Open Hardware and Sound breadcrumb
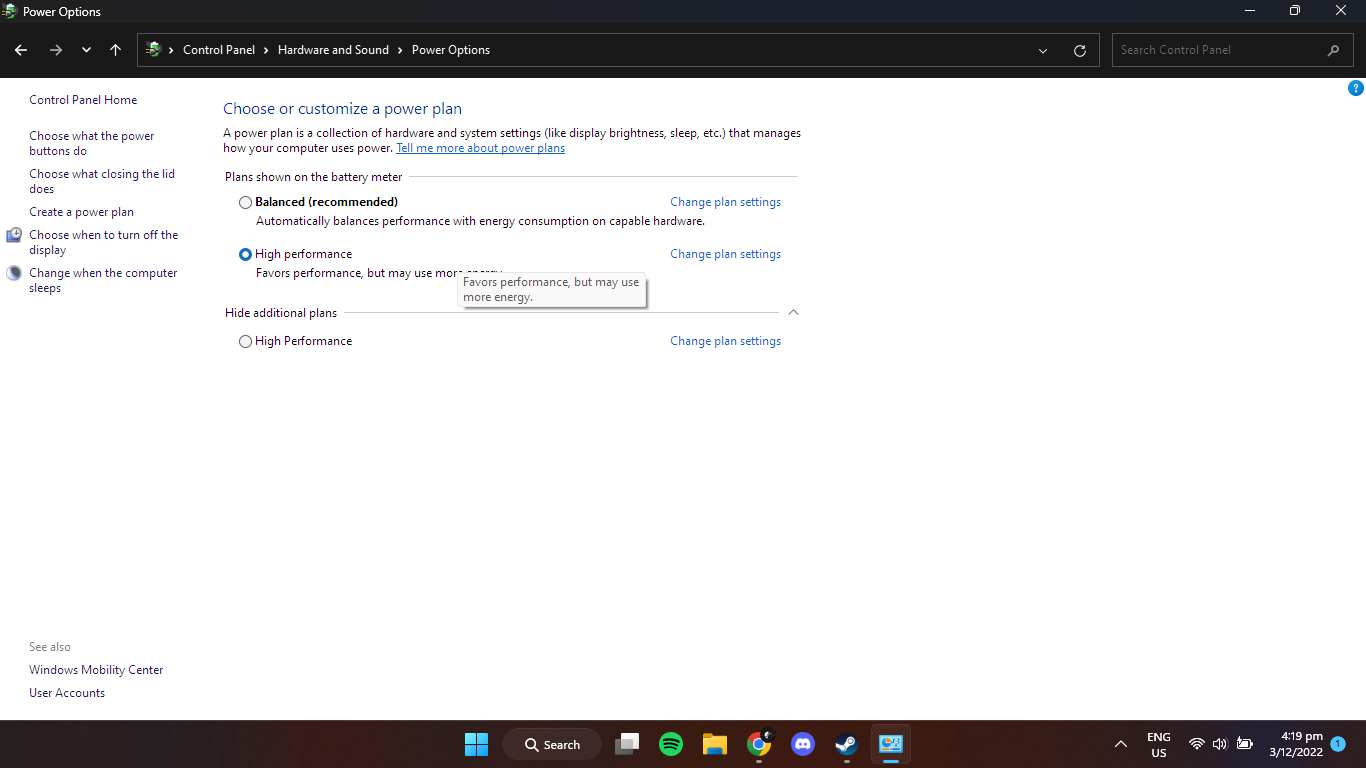 pyautogui.click(x=333, y=50)
